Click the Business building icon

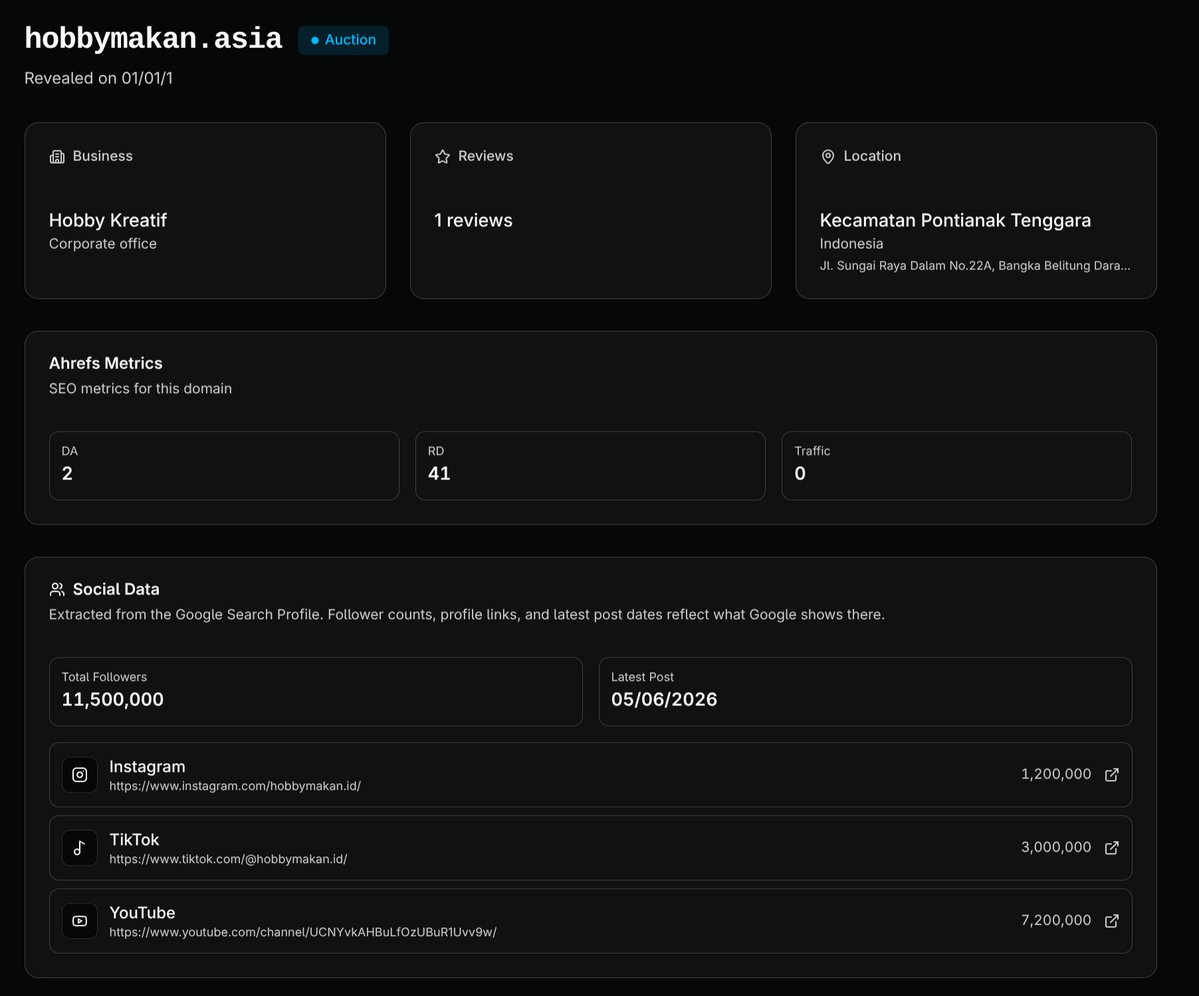tap(57, 157)
